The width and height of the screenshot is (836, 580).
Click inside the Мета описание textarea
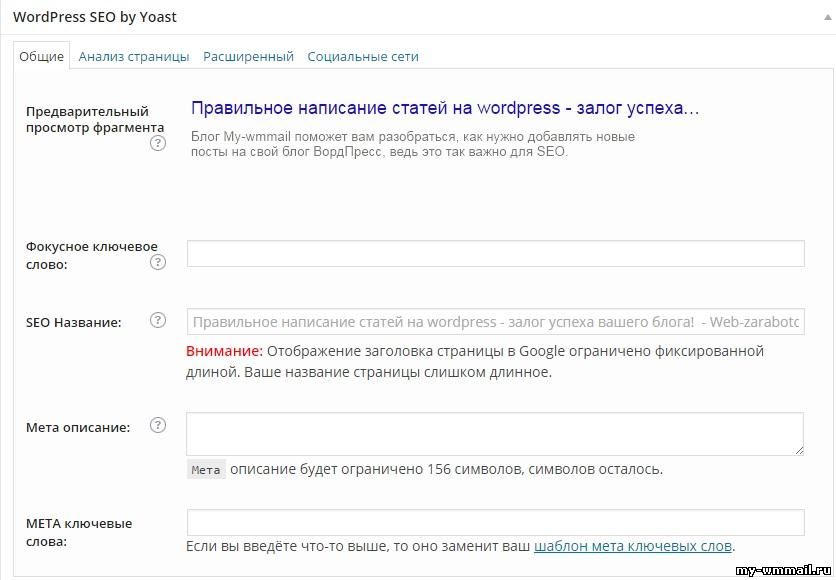coord(495,434)
